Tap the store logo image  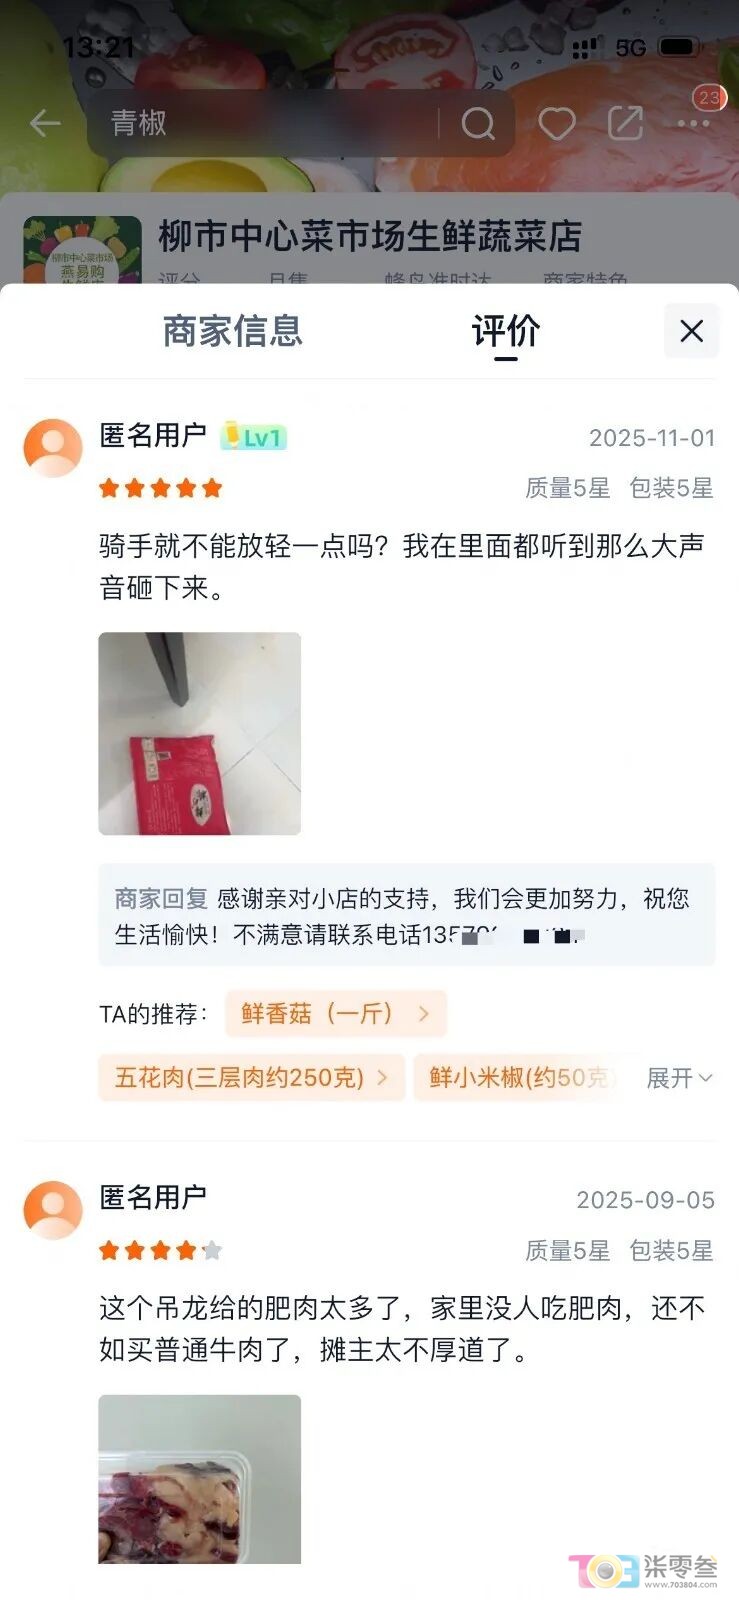82,250
